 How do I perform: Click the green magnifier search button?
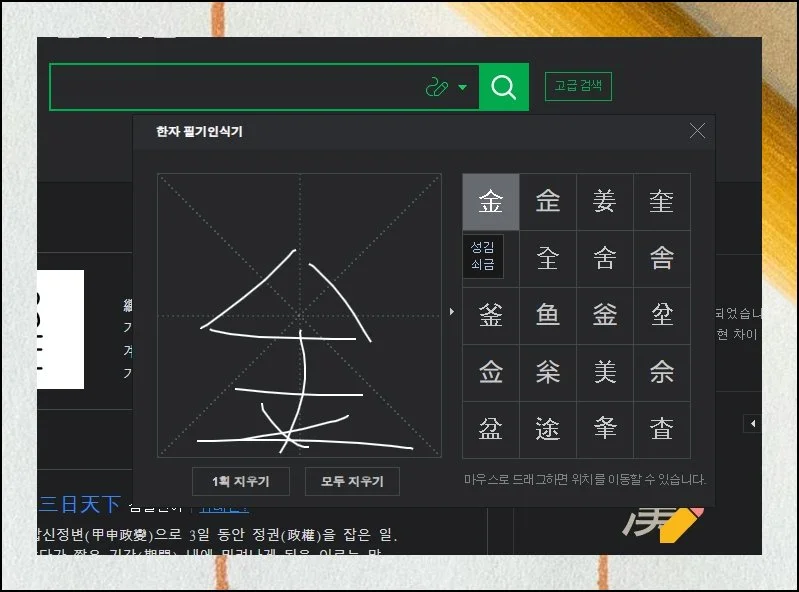(503, 88)
